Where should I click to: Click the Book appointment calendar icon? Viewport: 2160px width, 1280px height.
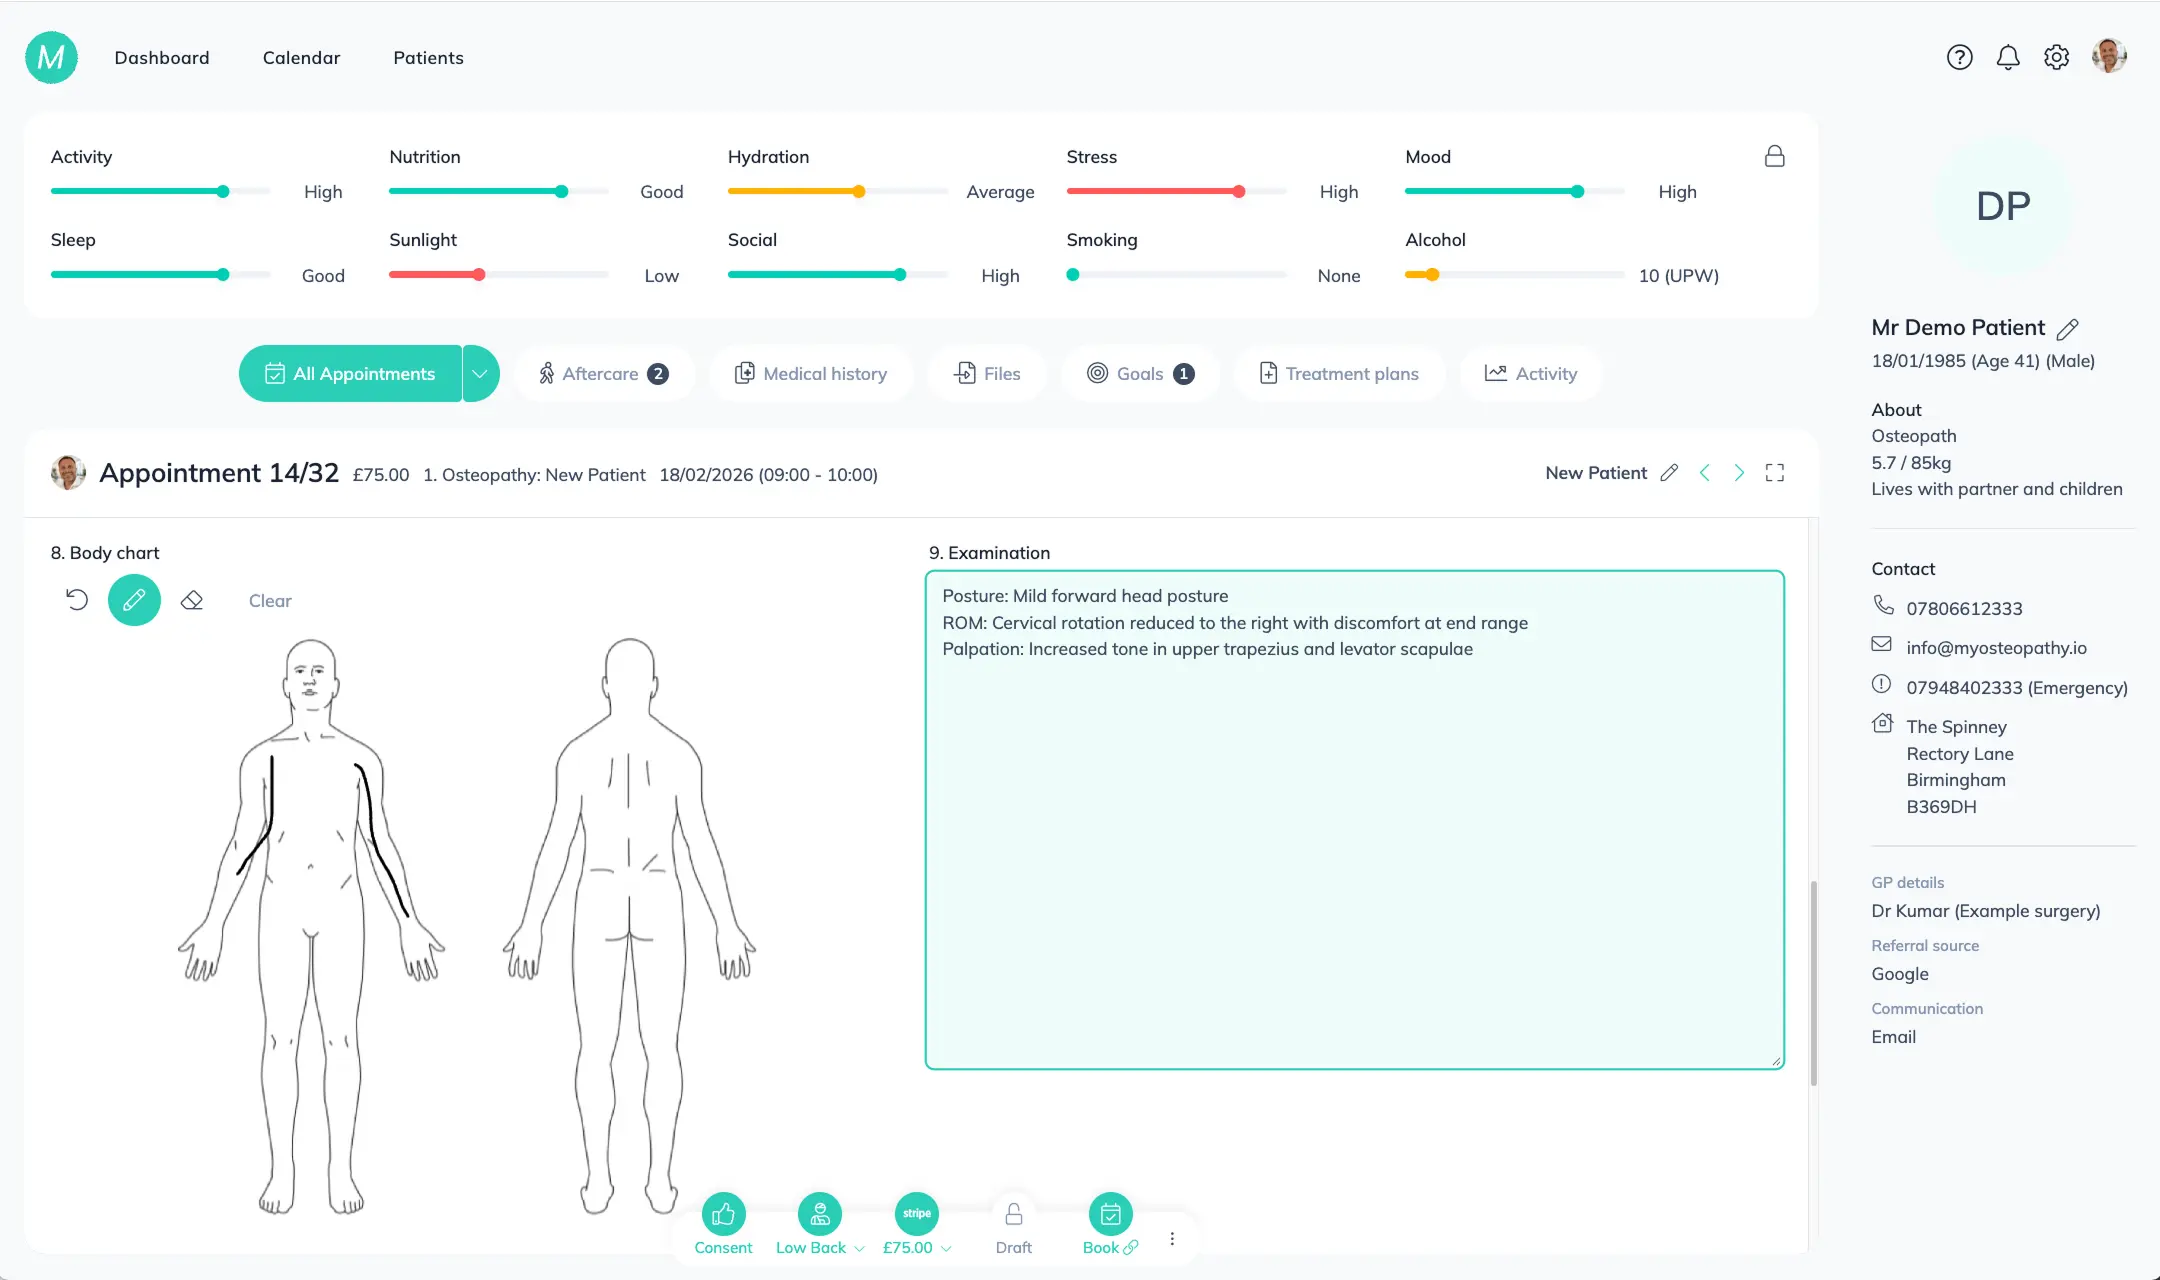click(1109, 1214)
